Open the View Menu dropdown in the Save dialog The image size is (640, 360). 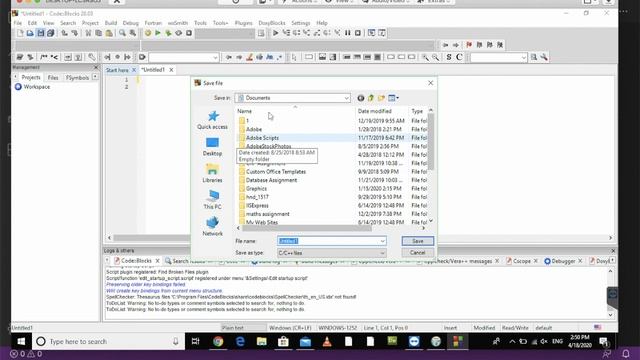click(x=393, y=98)
